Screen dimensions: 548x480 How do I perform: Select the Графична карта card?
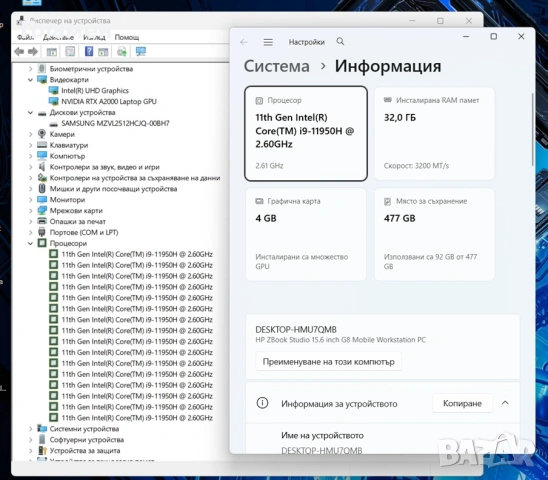click(306, 234)
